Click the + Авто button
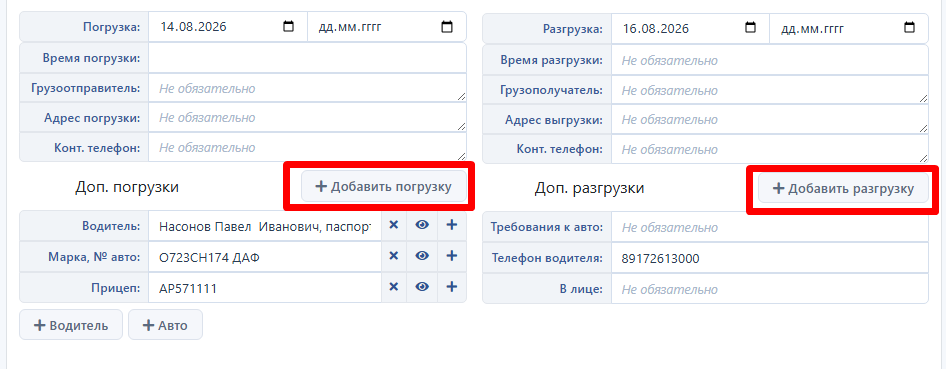The image size is (946, 369). (x=165, y=325)
